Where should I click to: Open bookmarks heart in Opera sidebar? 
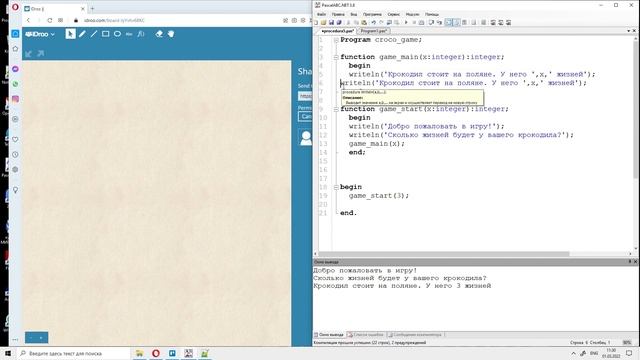[x=15, y=139]
